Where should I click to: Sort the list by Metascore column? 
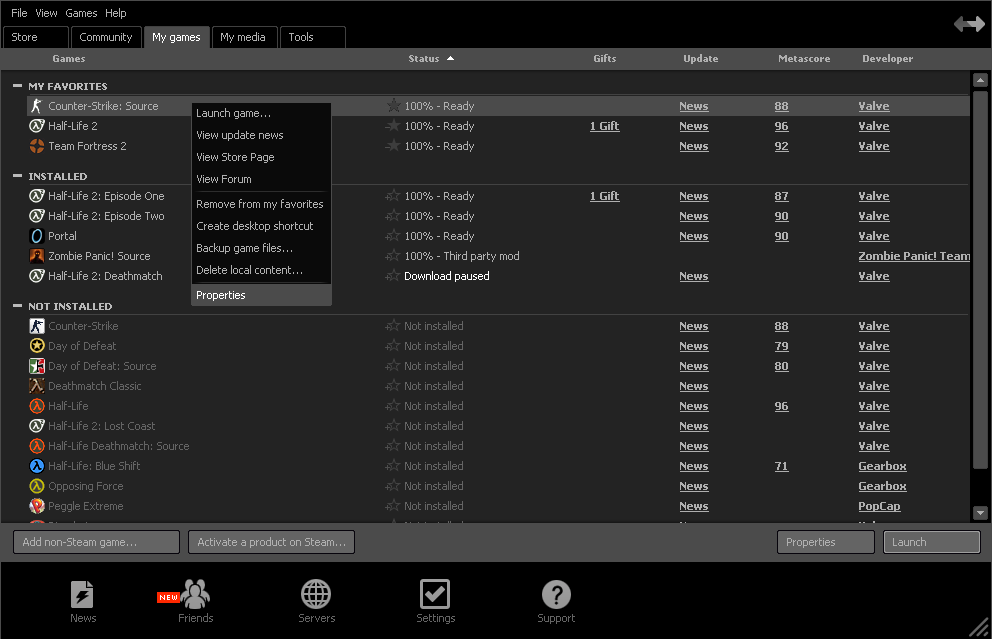click(803, 58)
